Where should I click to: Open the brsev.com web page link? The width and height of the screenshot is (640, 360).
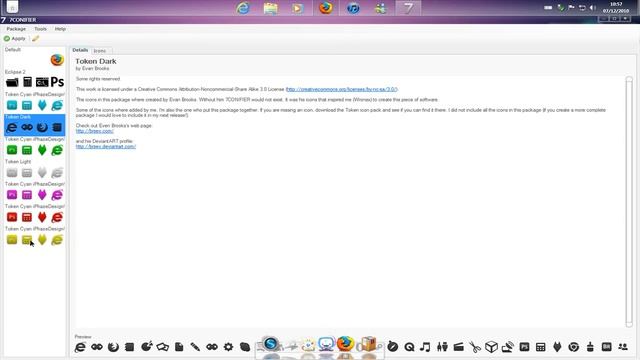[95, 131]
